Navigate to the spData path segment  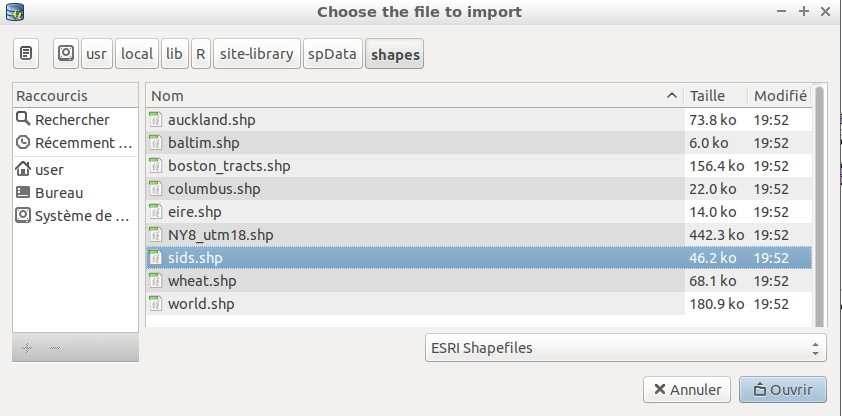pyautogui.click(x=332, y=54)
